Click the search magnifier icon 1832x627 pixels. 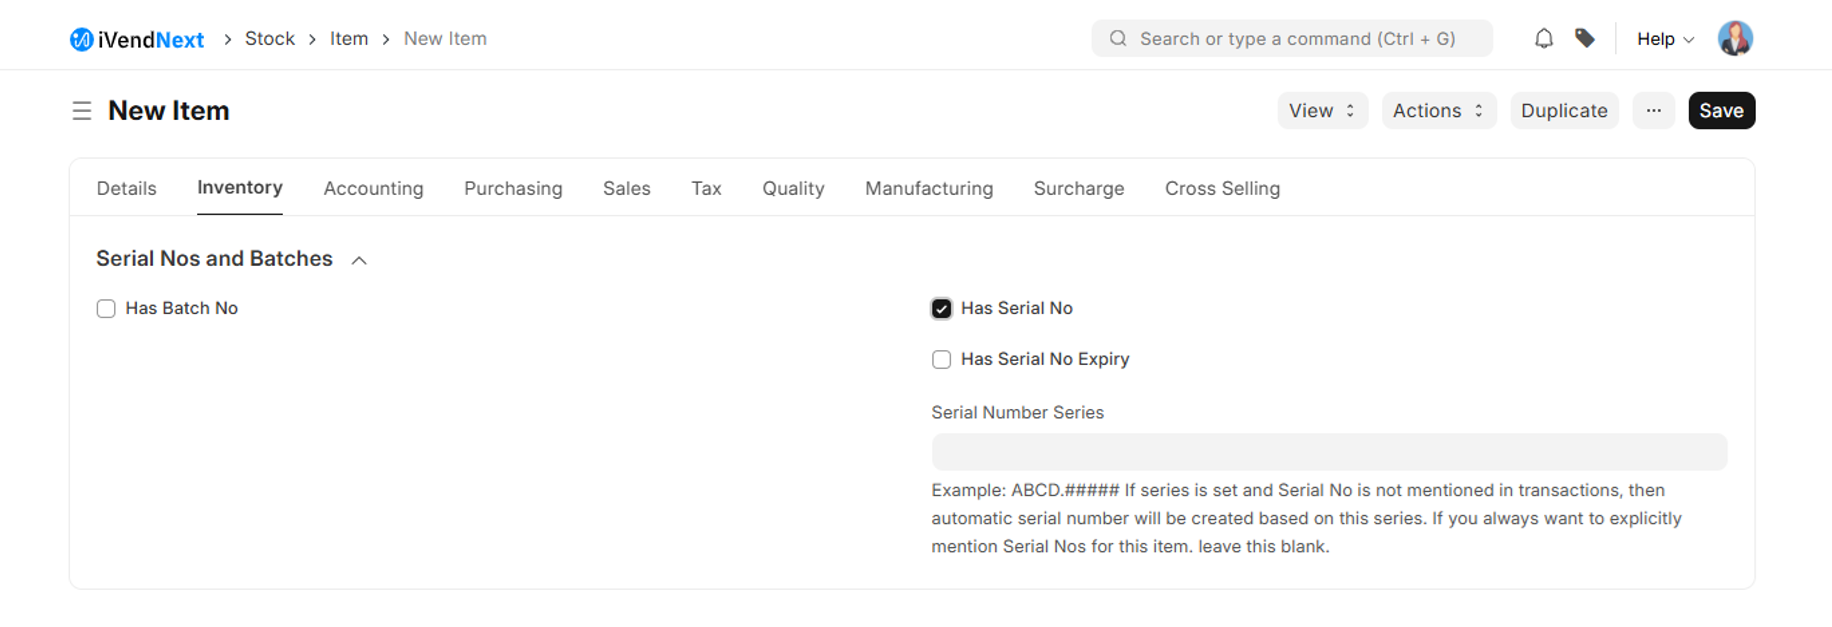point(1118,39)
